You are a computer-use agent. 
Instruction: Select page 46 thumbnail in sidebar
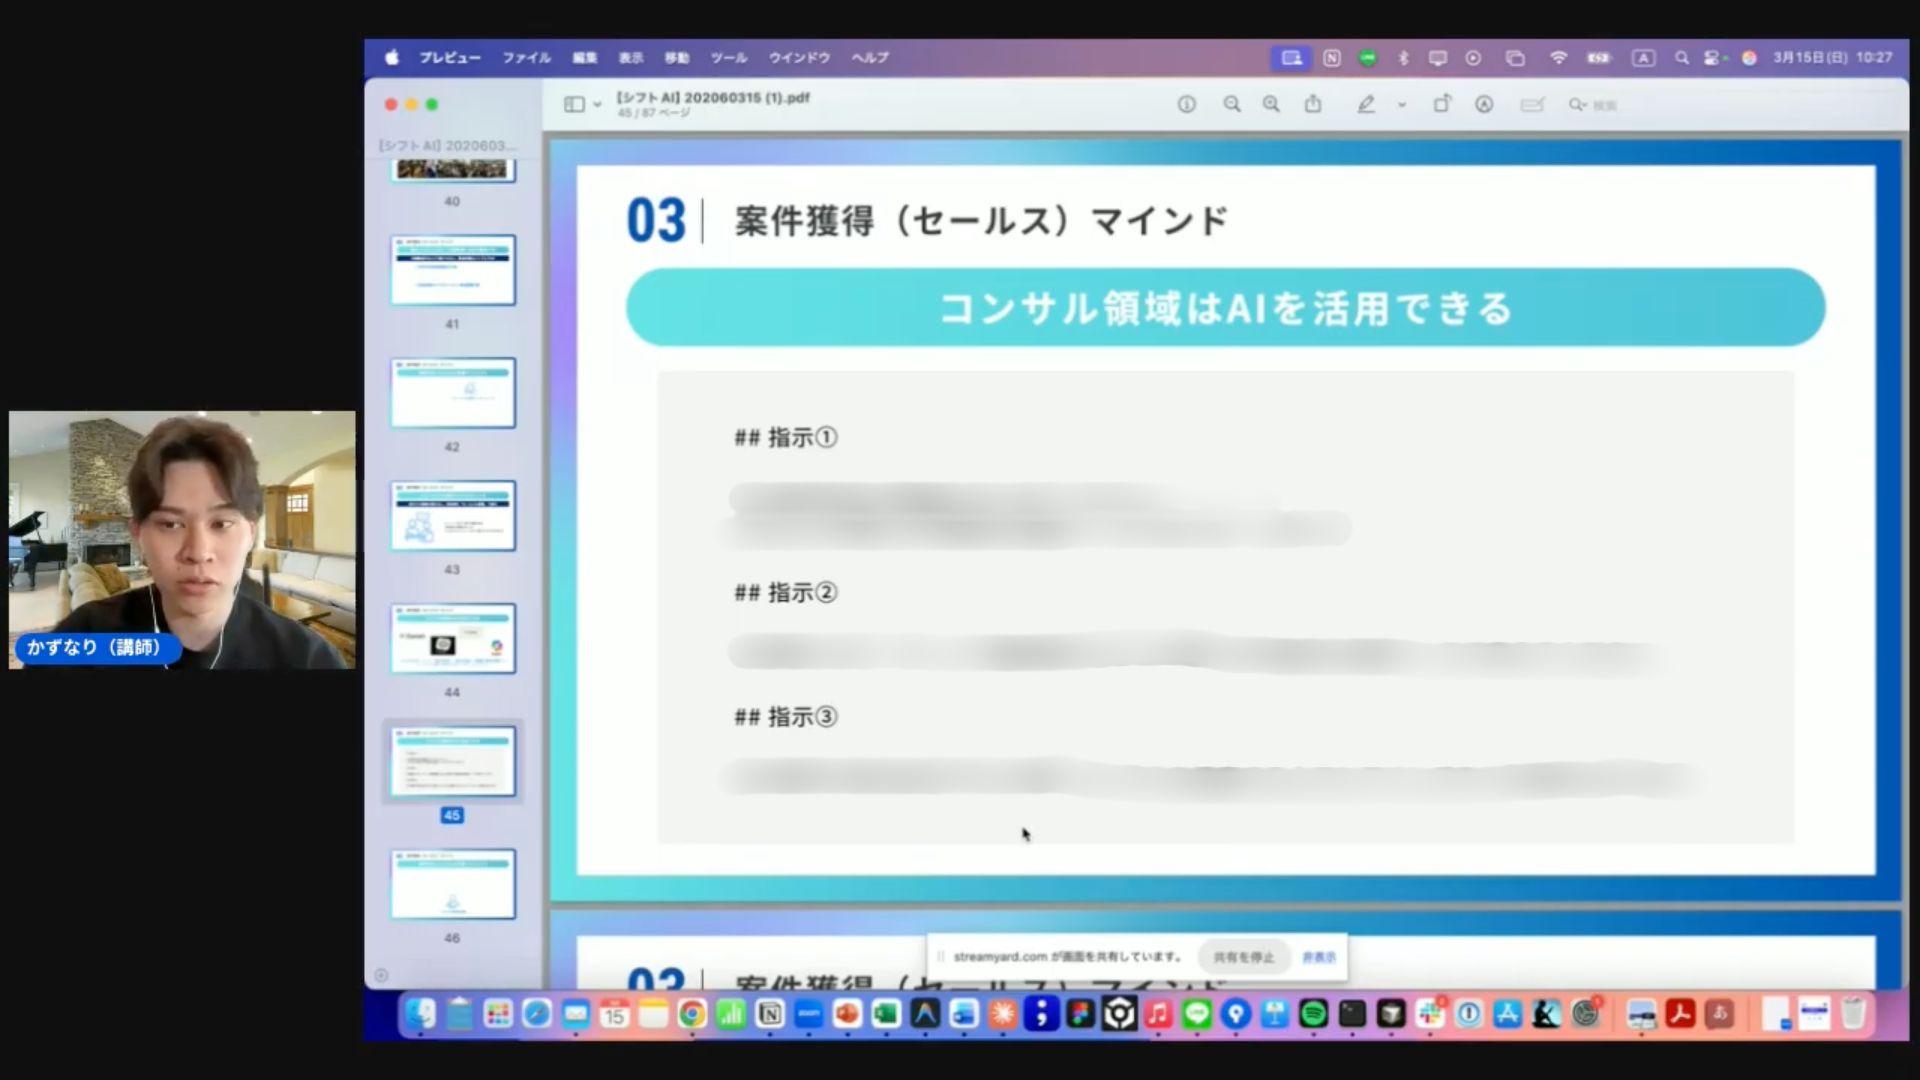[x=452, y=884]
